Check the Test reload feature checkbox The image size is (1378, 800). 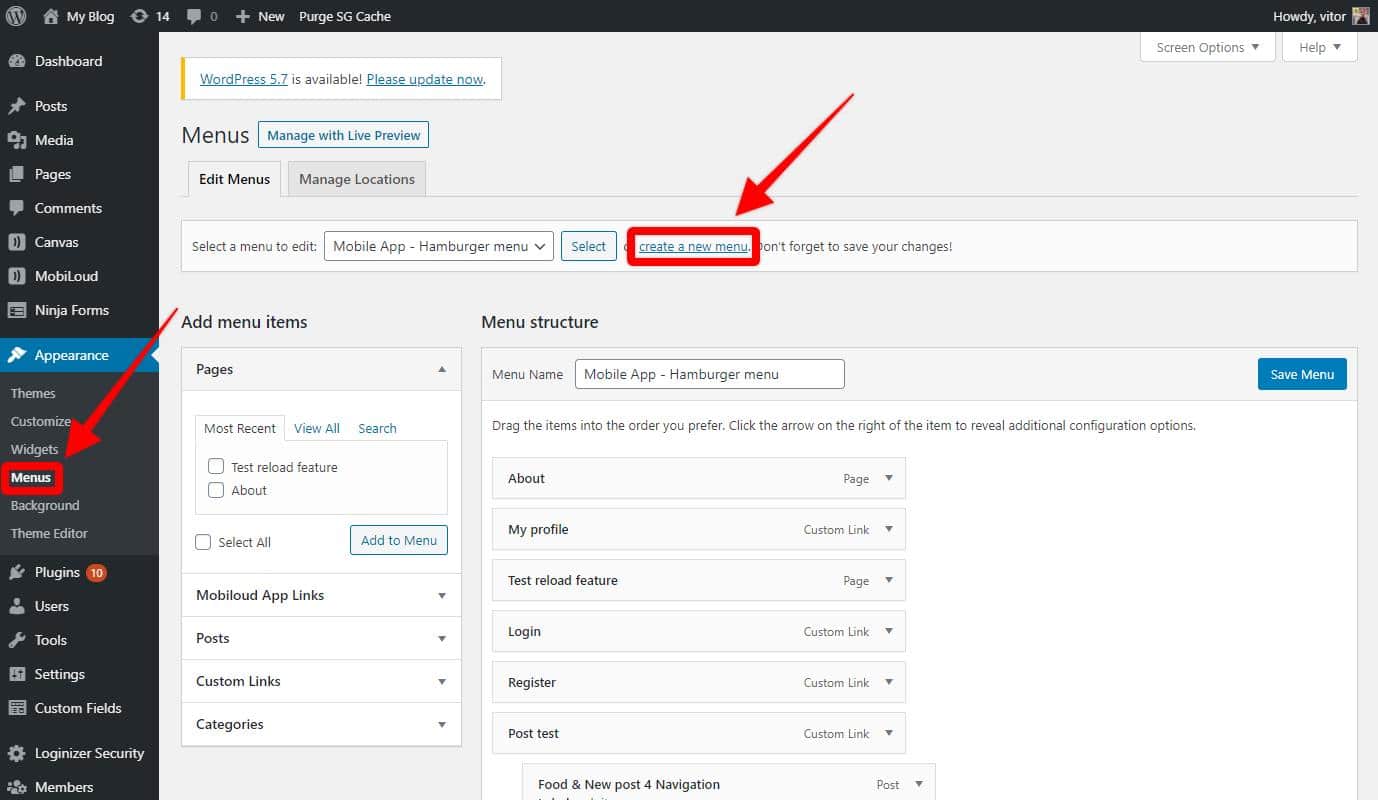(x=216, y=466)
